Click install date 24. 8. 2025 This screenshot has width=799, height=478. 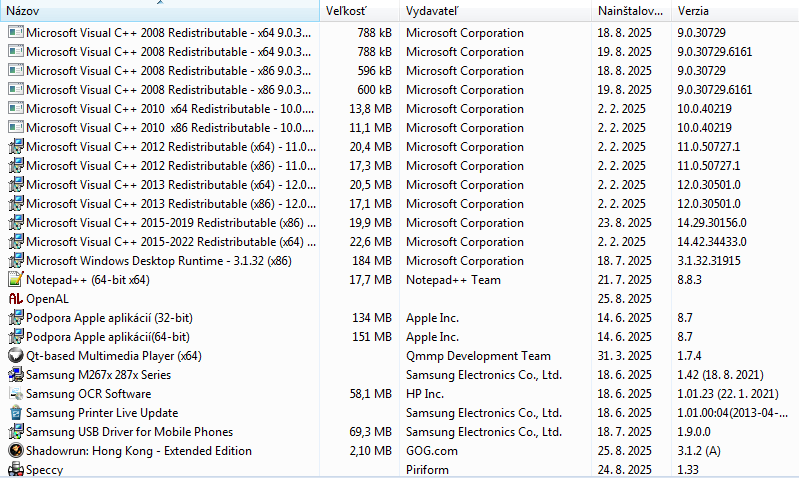pyautogui.click(x=624, y=470)
